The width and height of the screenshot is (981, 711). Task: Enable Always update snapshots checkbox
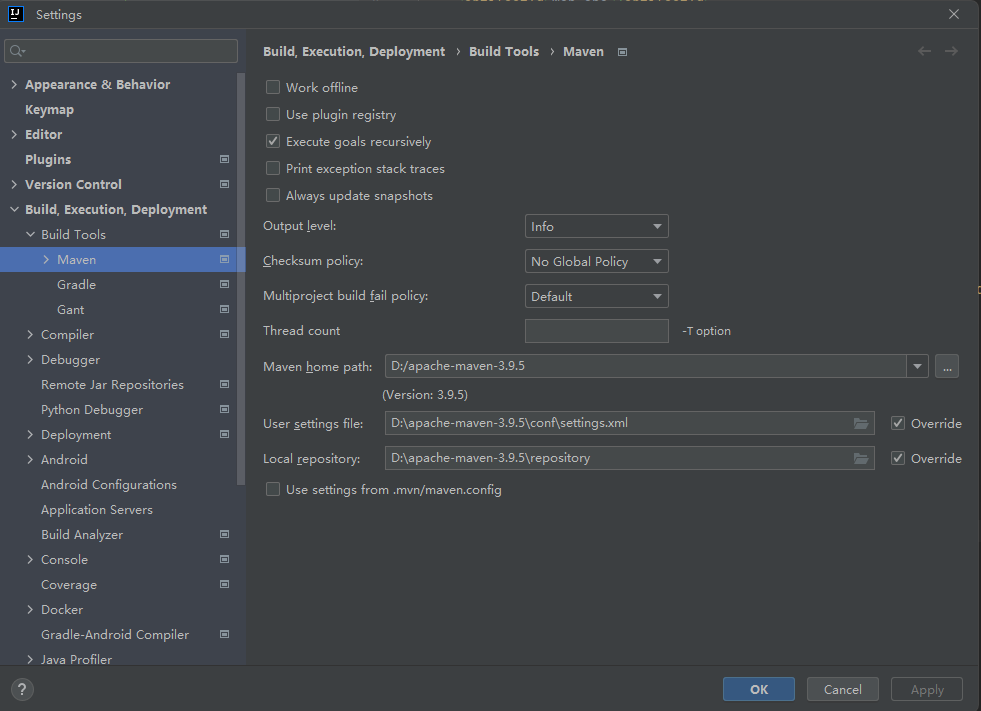pyautogui.click(x=273, y=195)
